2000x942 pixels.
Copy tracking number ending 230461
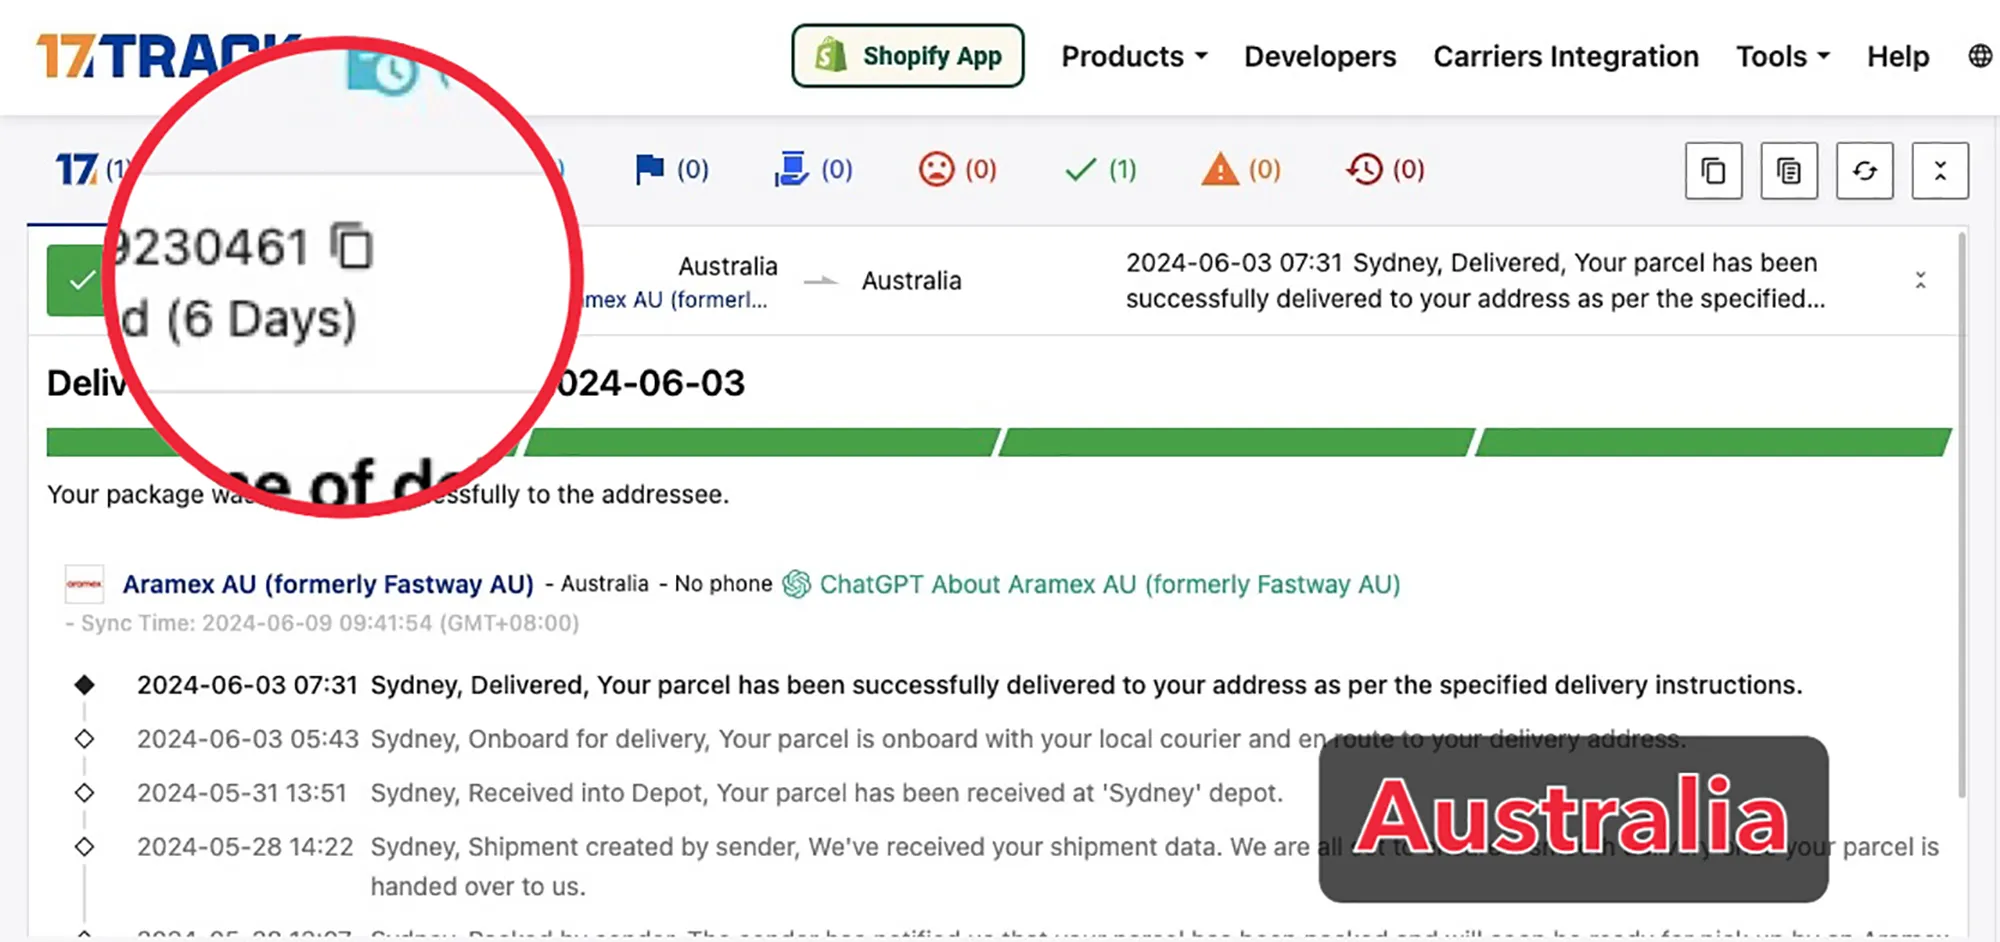point(352,246)
